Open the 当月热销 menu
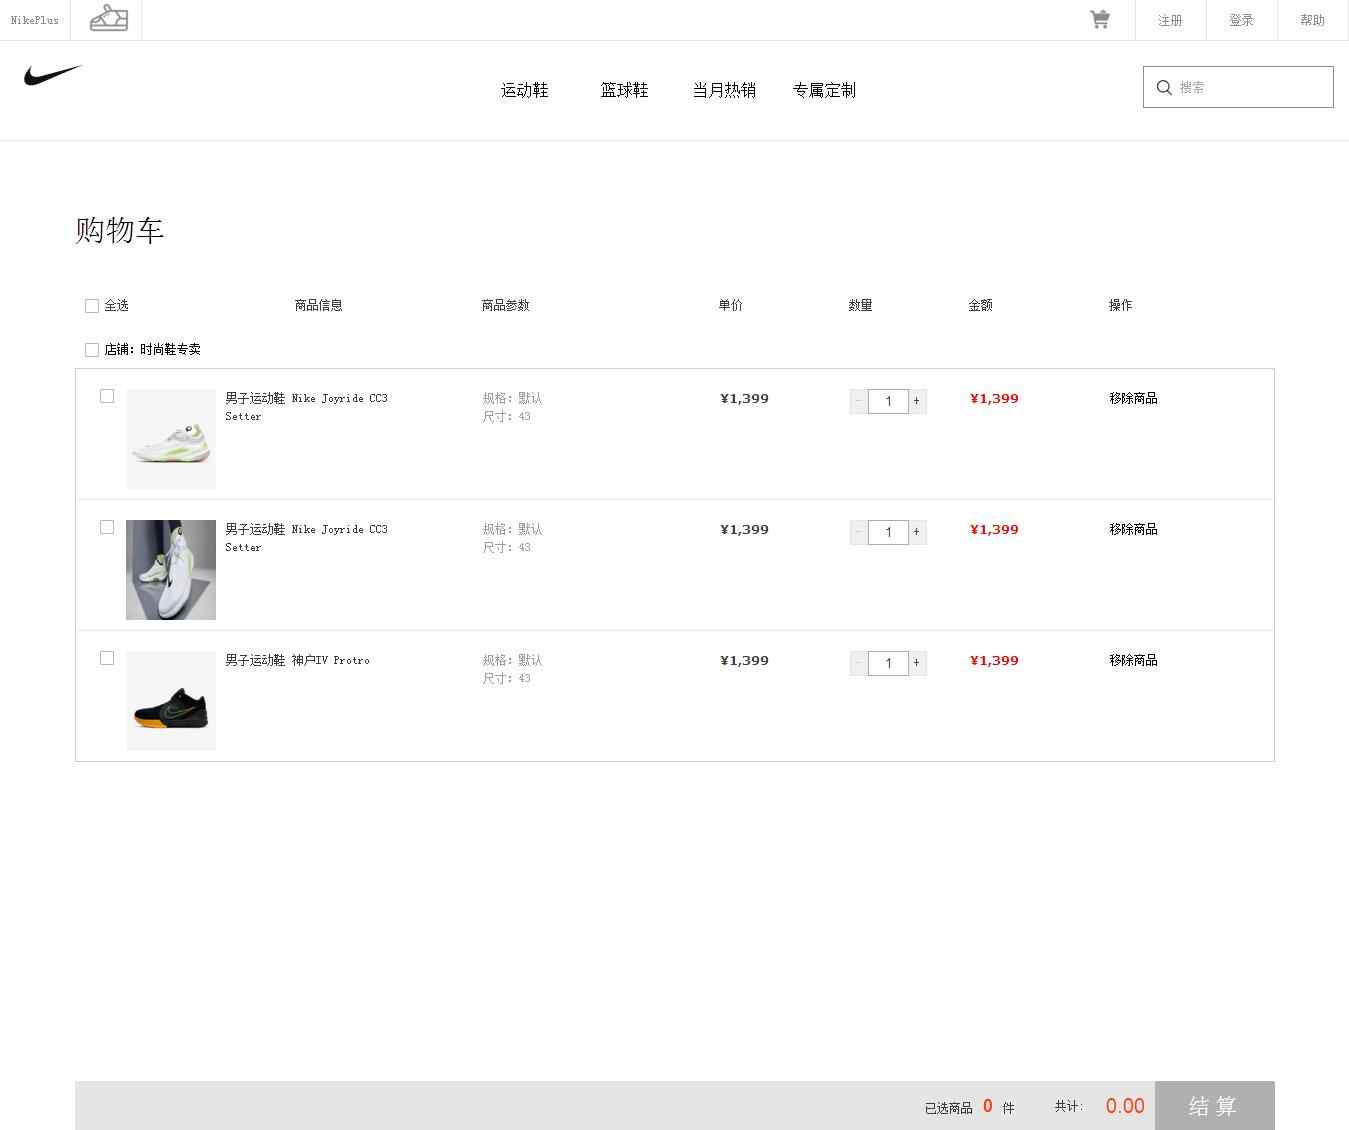 pyautogui.click(x=724, y=90)
